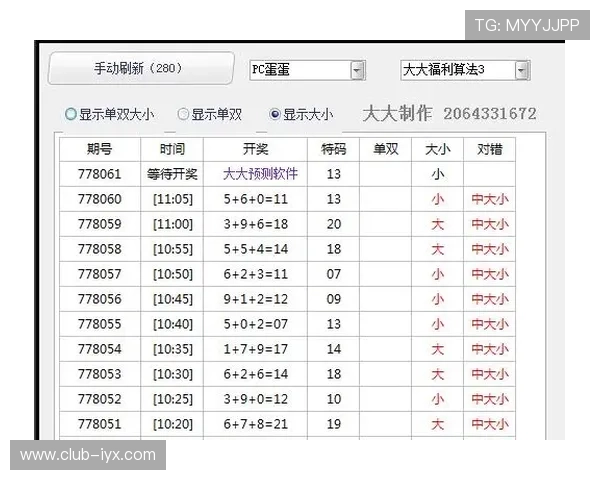The width and height of the screenshot is (600, 480).
Task: Click the 大大制作 2064331672 label
Action: (449, 114)
